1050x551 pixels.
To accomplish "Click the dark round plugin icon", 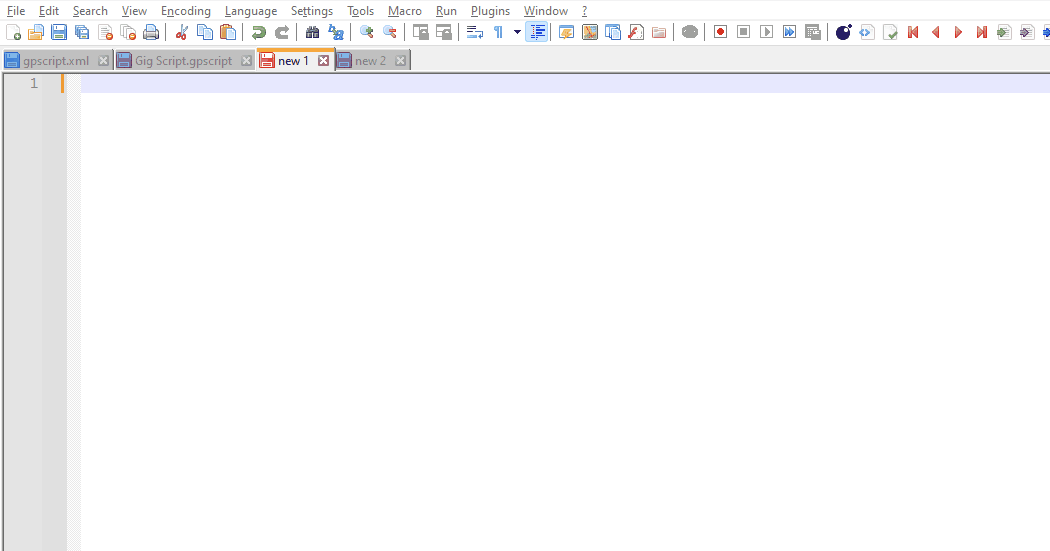I will [x=844, y=32].
